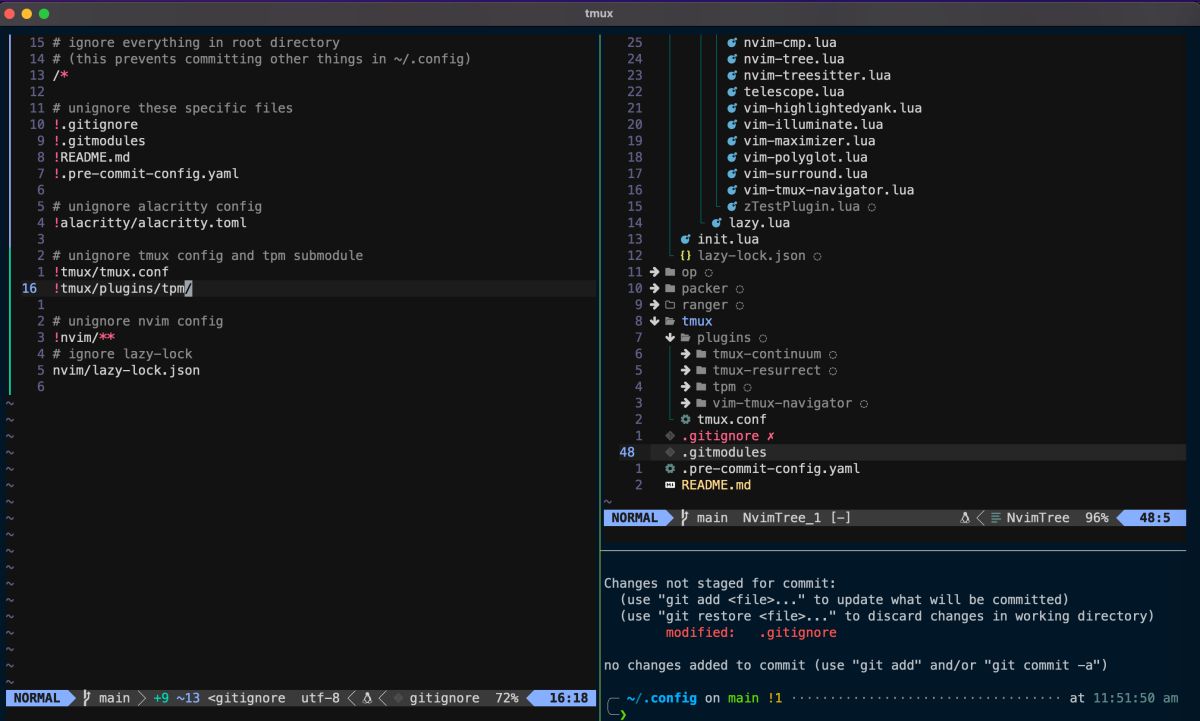This screenshot has width=1200, height=721.
Task: Click the tmux window title
Action: click(x=599, y=13)
